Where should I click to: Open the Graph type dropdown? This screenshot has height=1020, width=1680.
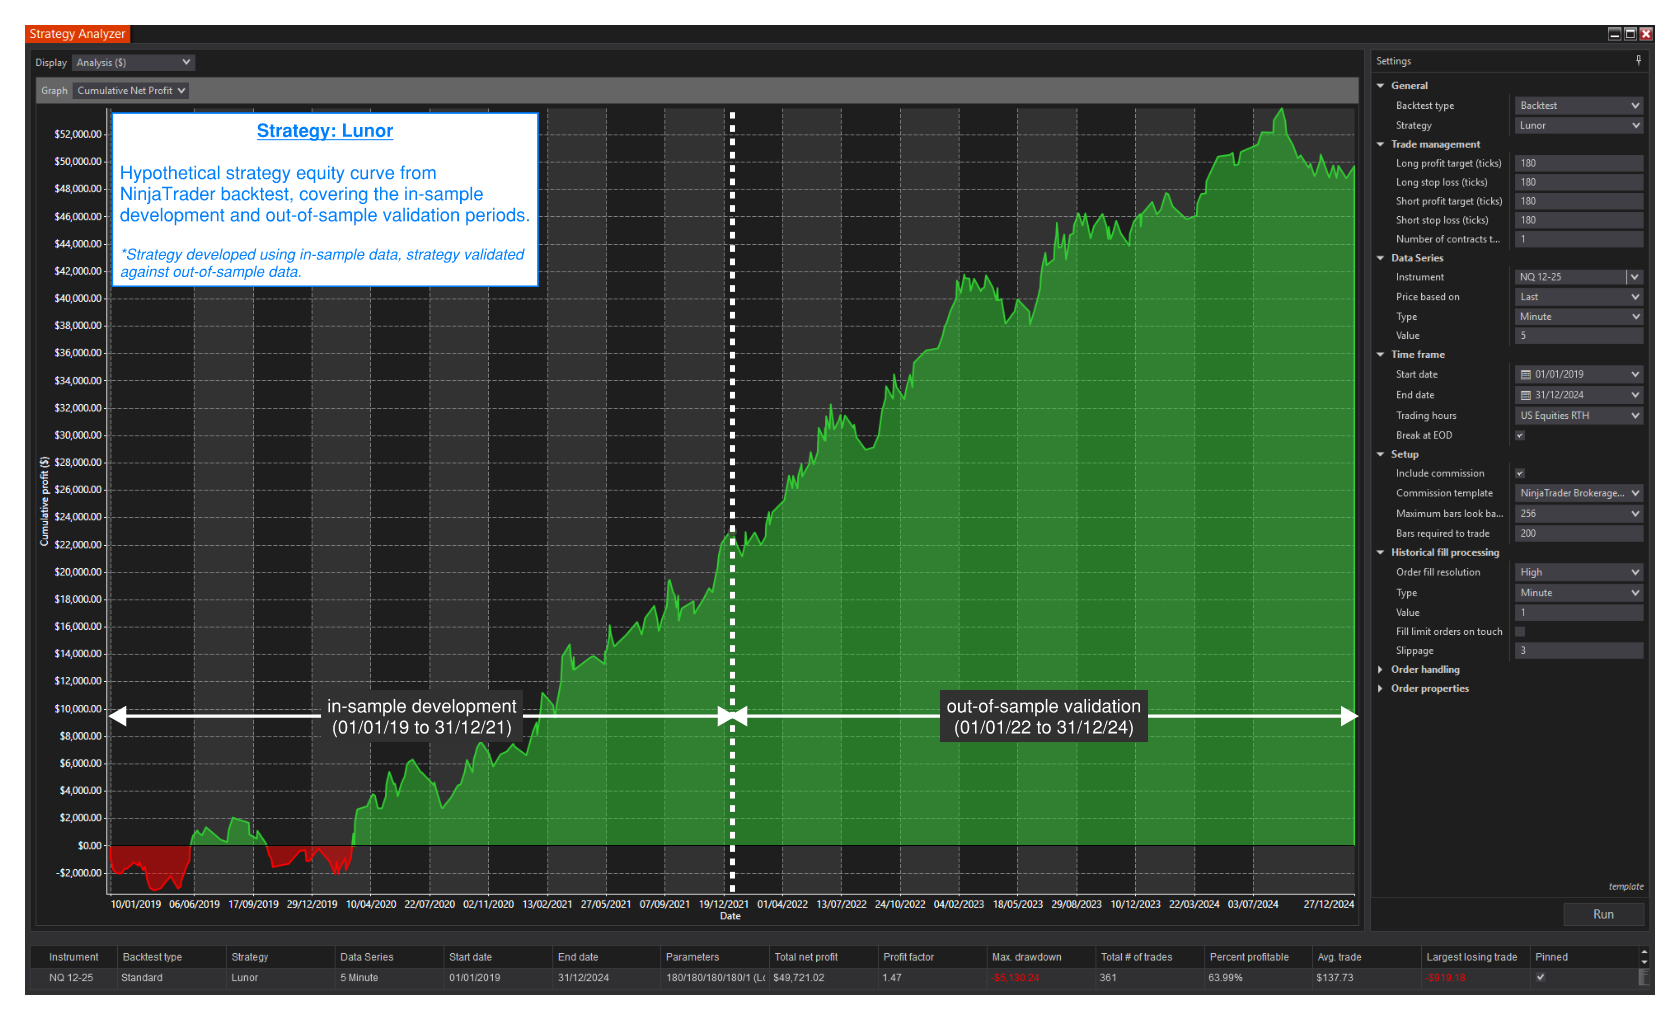(131, 91)
